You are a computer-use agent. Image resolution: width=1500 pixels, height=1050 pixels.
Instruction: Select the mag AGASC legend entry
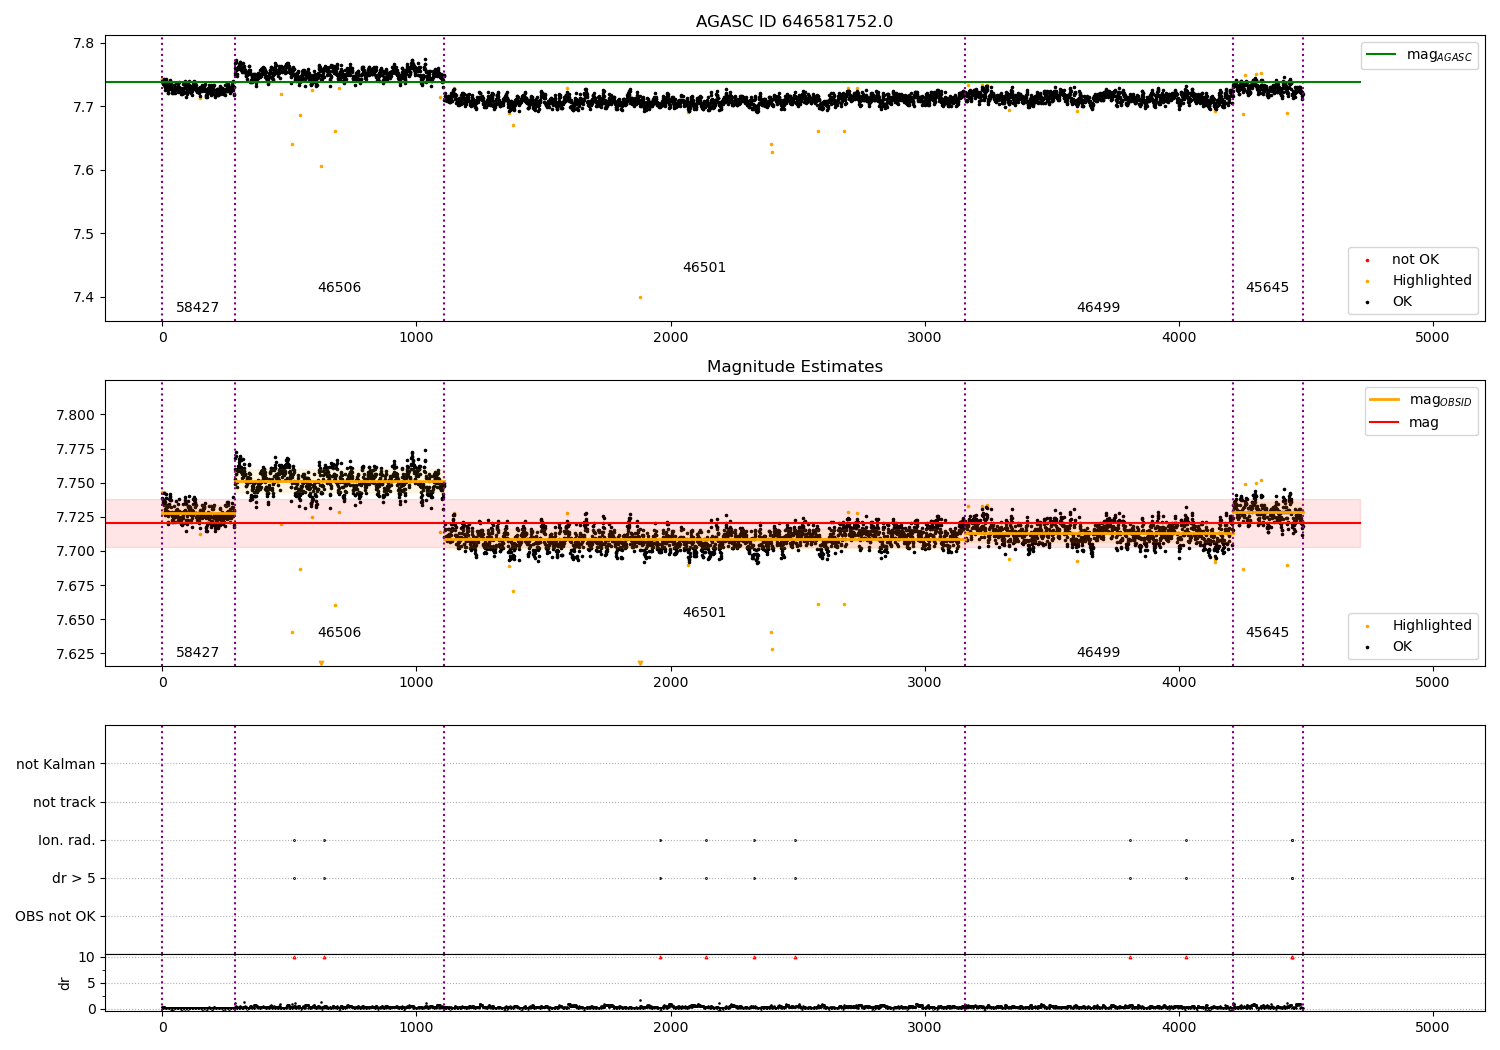tap(1419, 55)
